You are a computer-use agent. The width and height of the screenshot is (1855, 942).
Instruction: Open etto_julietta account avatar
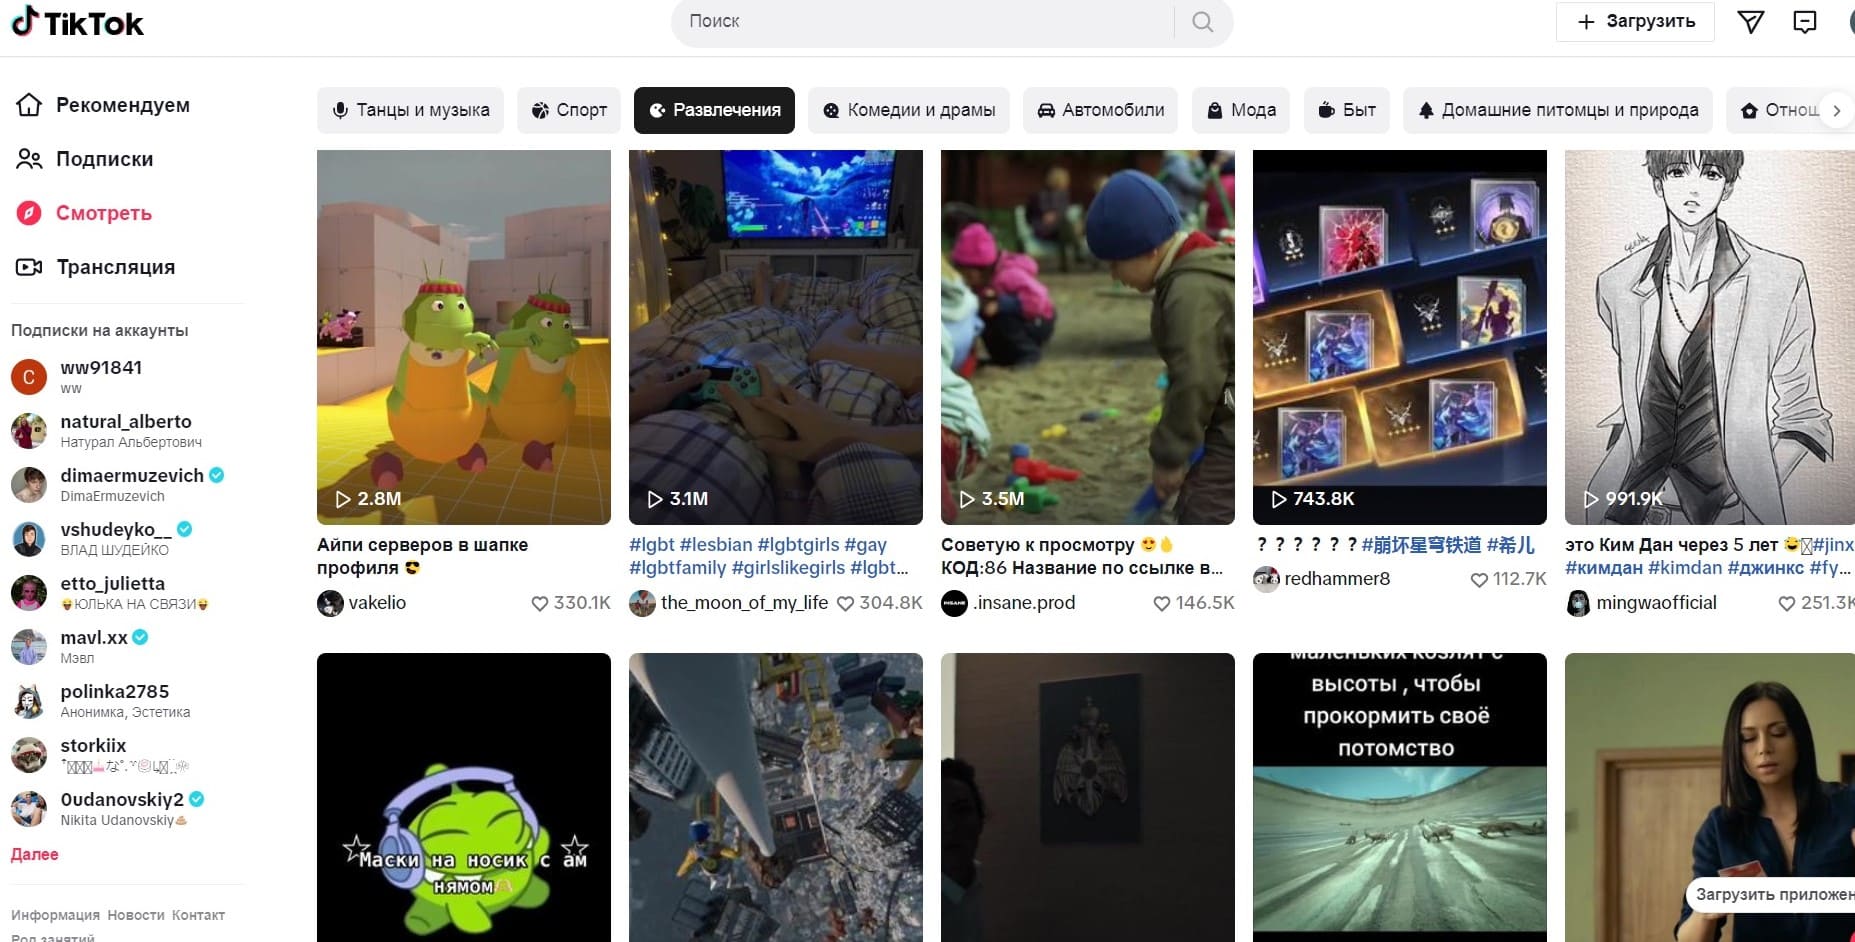[x=29, y=593]
